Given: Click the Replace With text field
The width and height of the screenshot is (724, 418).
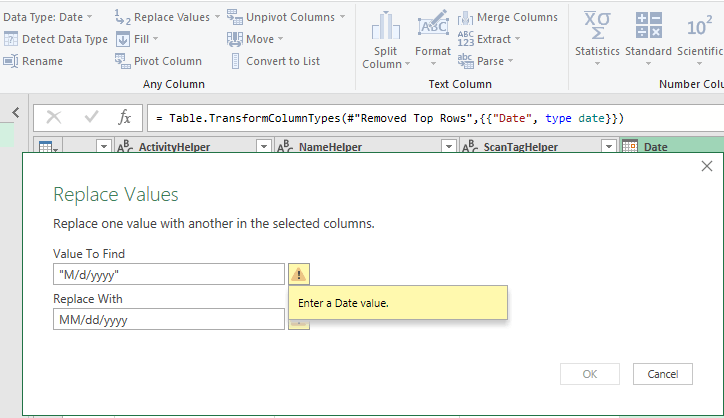Looking at the screenshot, I should pos(169,319).
